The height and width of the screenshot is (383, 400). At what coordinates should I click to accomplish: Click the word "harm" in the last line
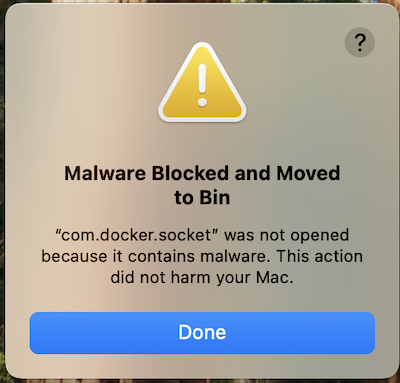click(x=191, y=277)
